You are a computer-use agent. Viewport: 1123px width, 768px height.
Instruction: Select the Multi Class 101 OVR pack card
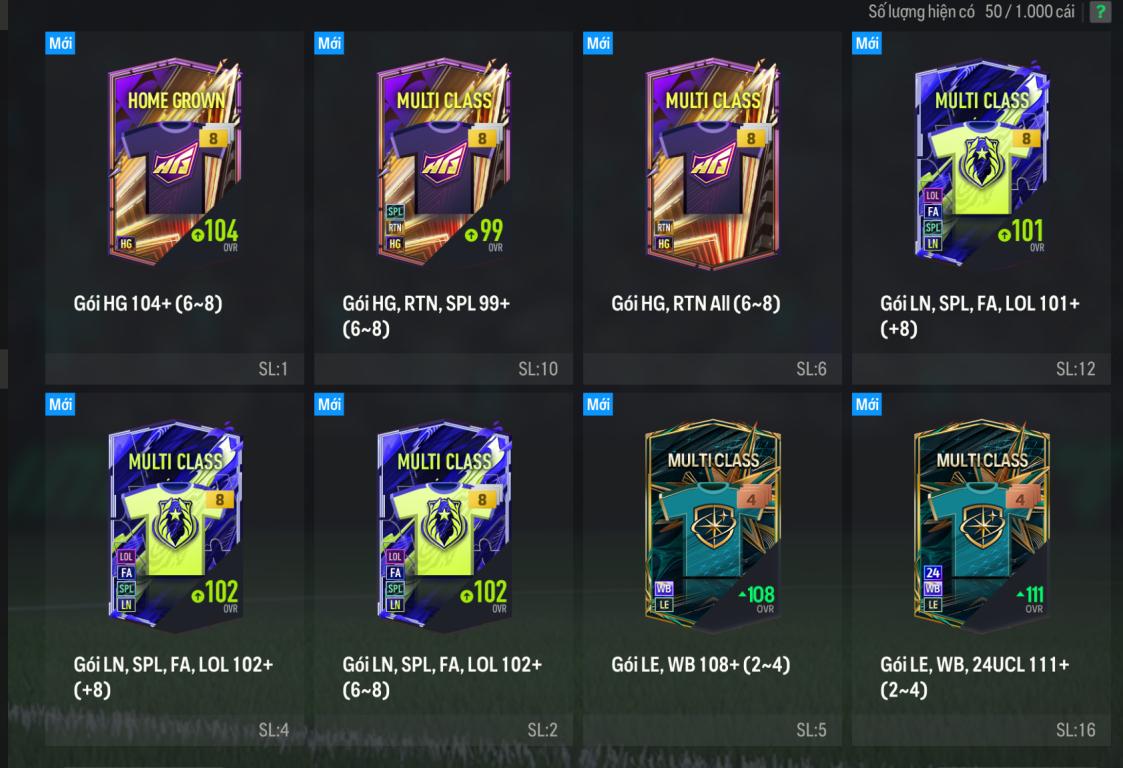(982, 163)
